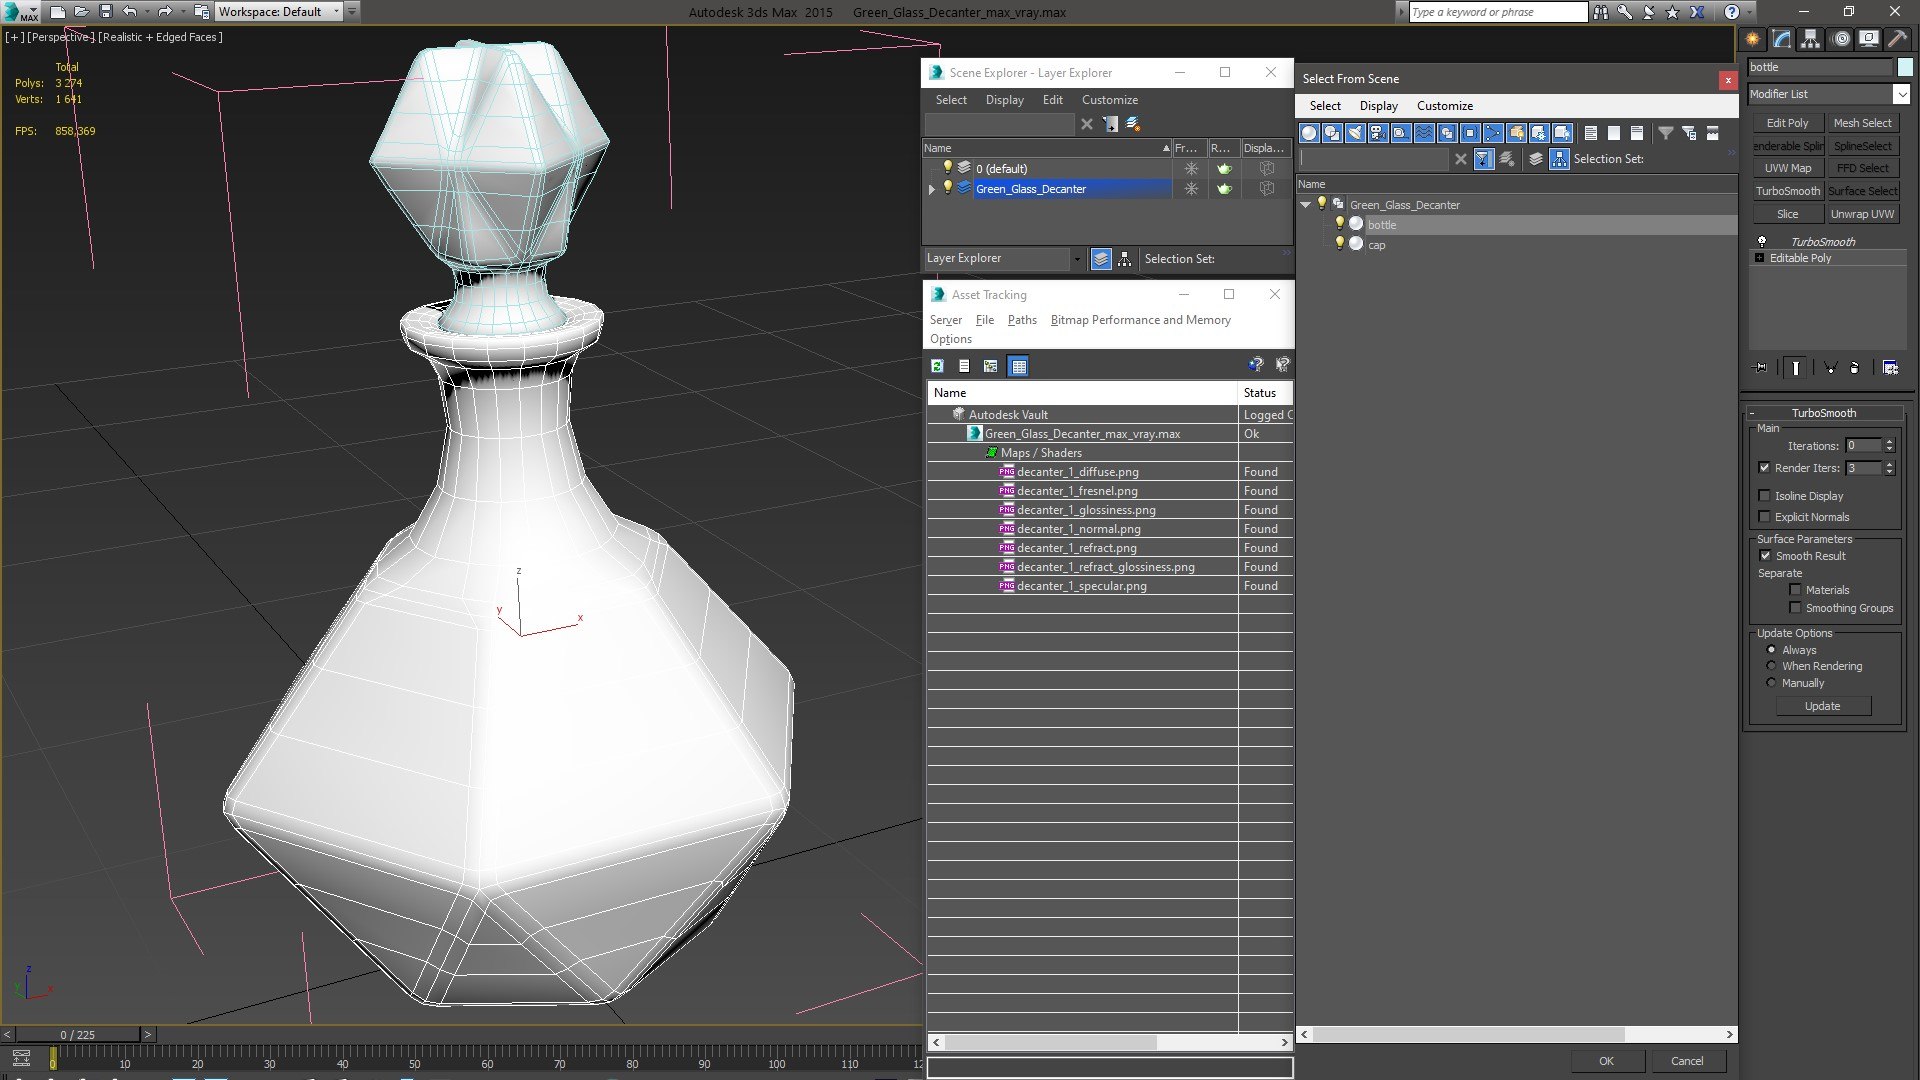Viewport: 1920px width, 1080px height.
Task: Expand the Green_Glass_Decanter layer
Action: point(932,189)
